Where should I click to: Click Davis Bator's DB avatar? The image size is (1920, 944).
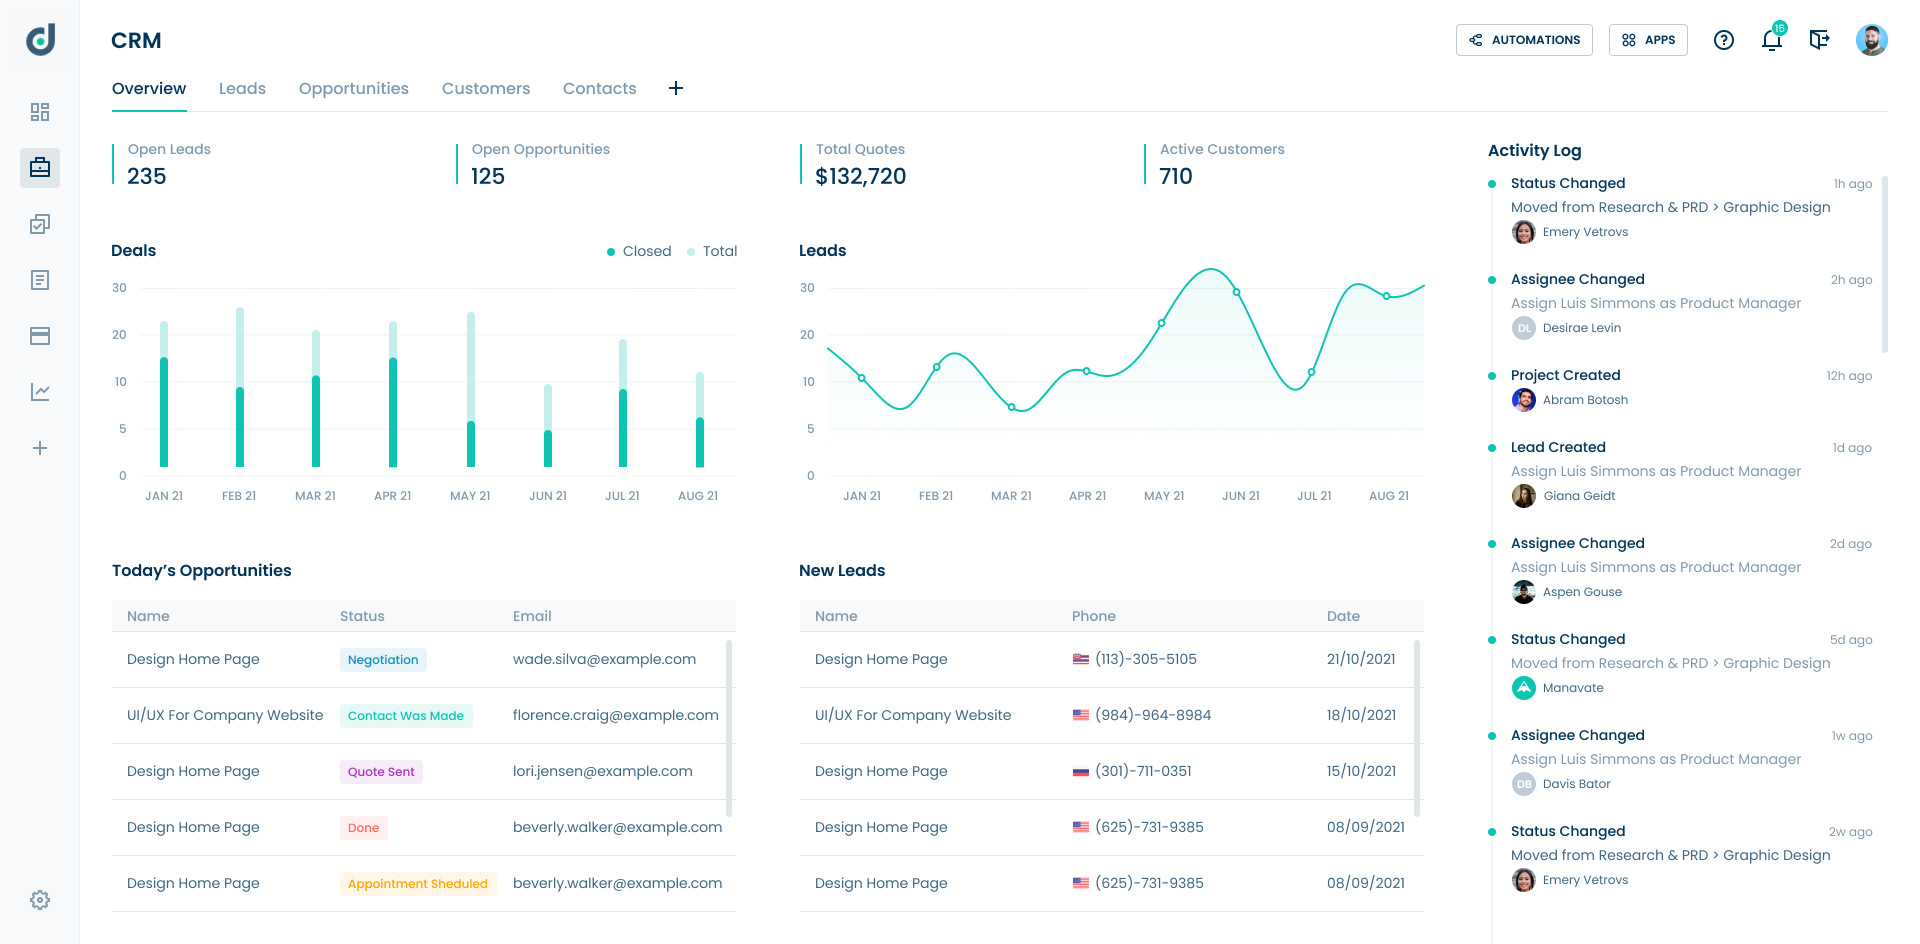click(1524, 784)
